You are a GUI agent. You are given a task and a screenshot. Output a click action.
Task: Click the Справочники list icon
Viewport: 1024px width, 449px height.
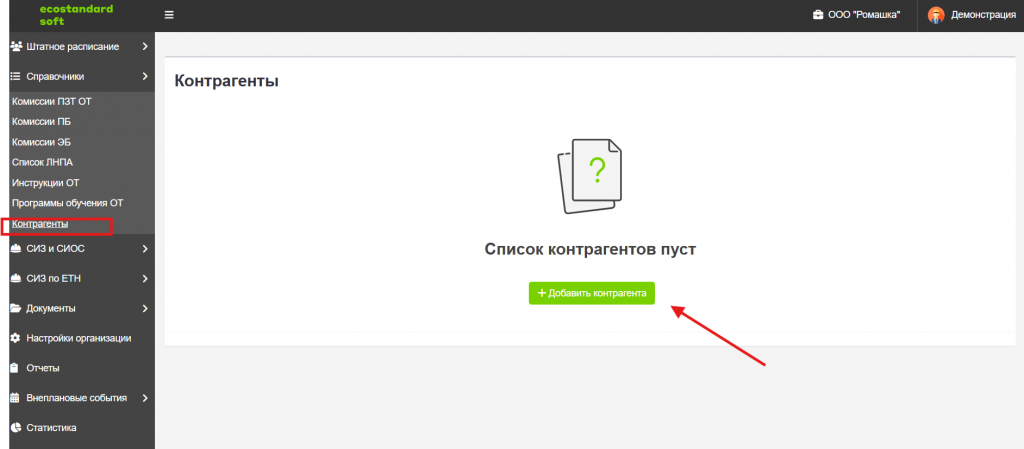tap(16, 76)
